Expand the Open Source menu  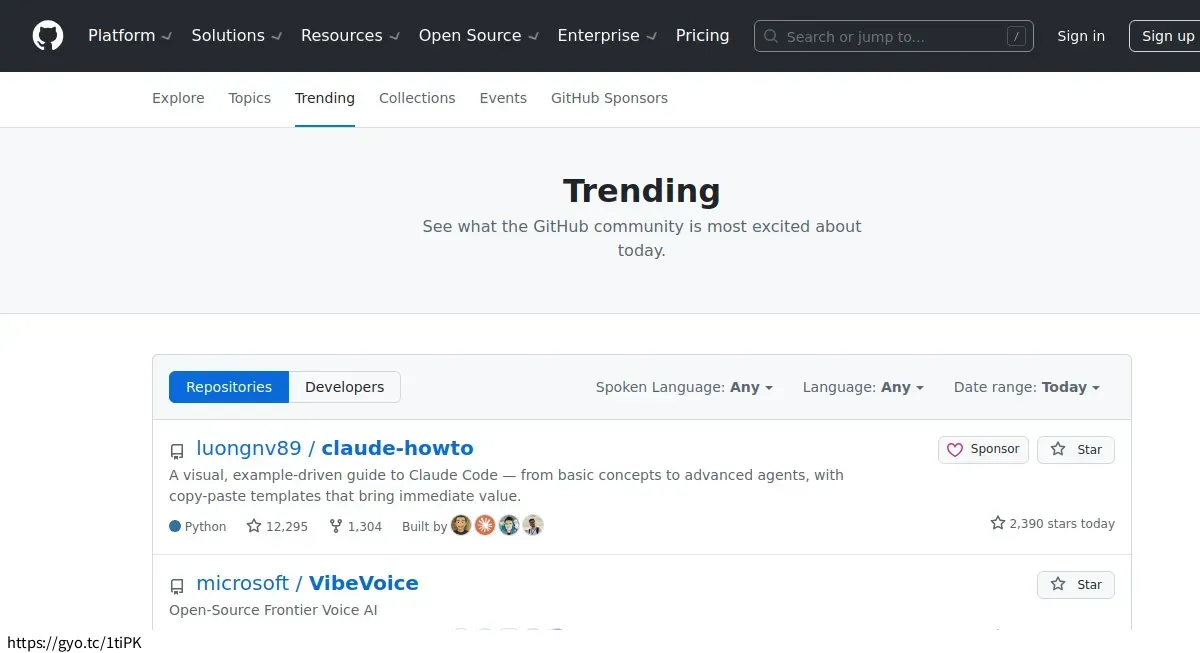[x=479, y=36]
